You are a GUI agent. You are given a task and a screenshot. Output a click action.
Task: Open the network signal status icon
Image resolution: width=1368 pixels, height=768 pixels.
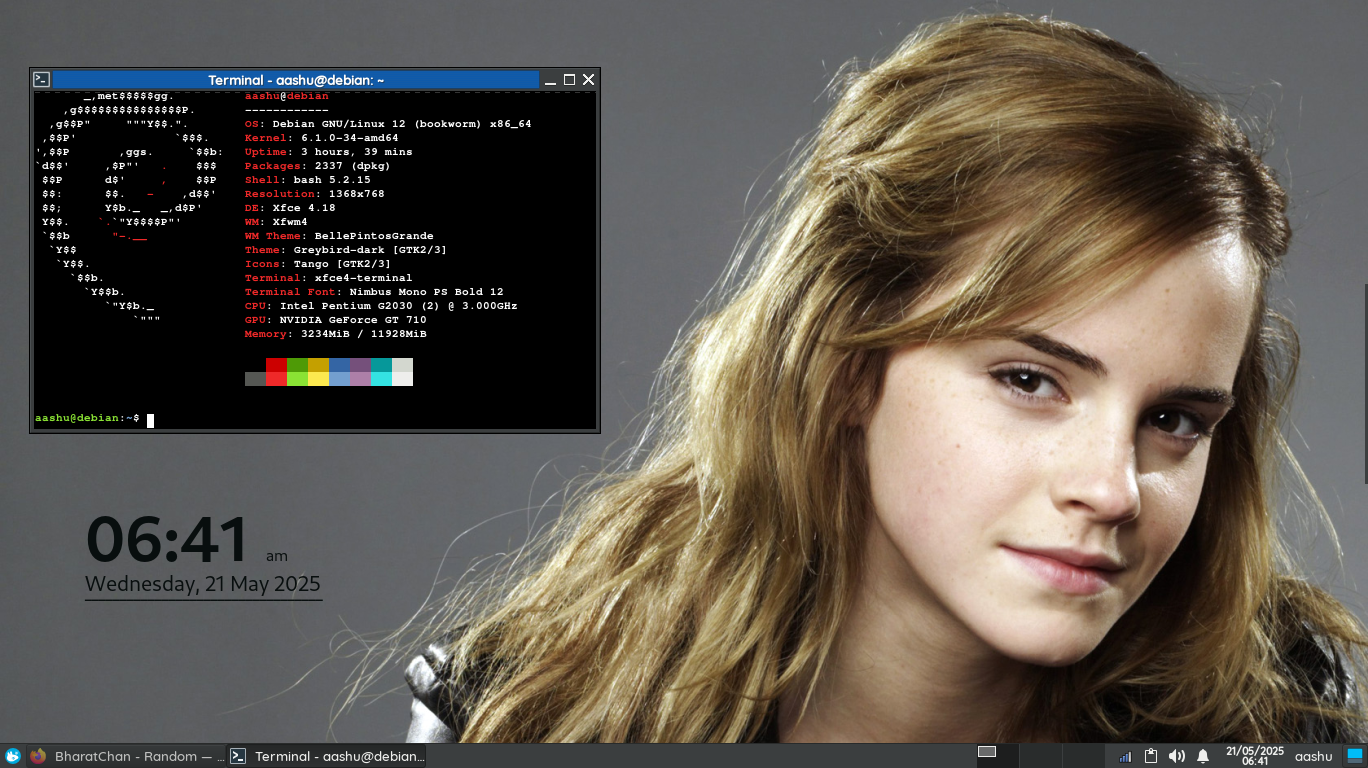tap(1125, 756)
